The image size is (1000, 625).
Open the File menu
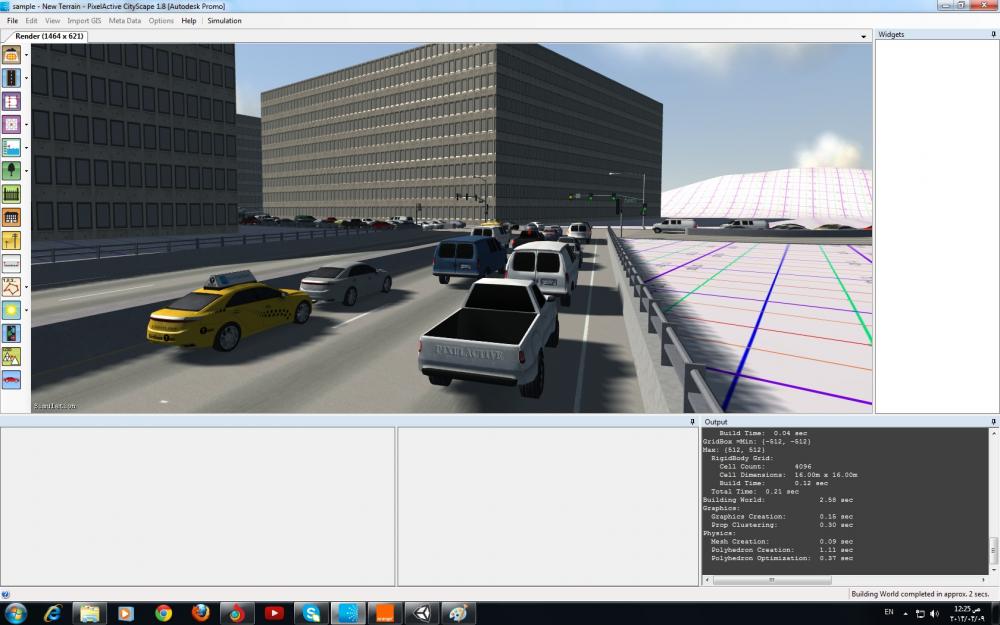[x=12, y=20]
